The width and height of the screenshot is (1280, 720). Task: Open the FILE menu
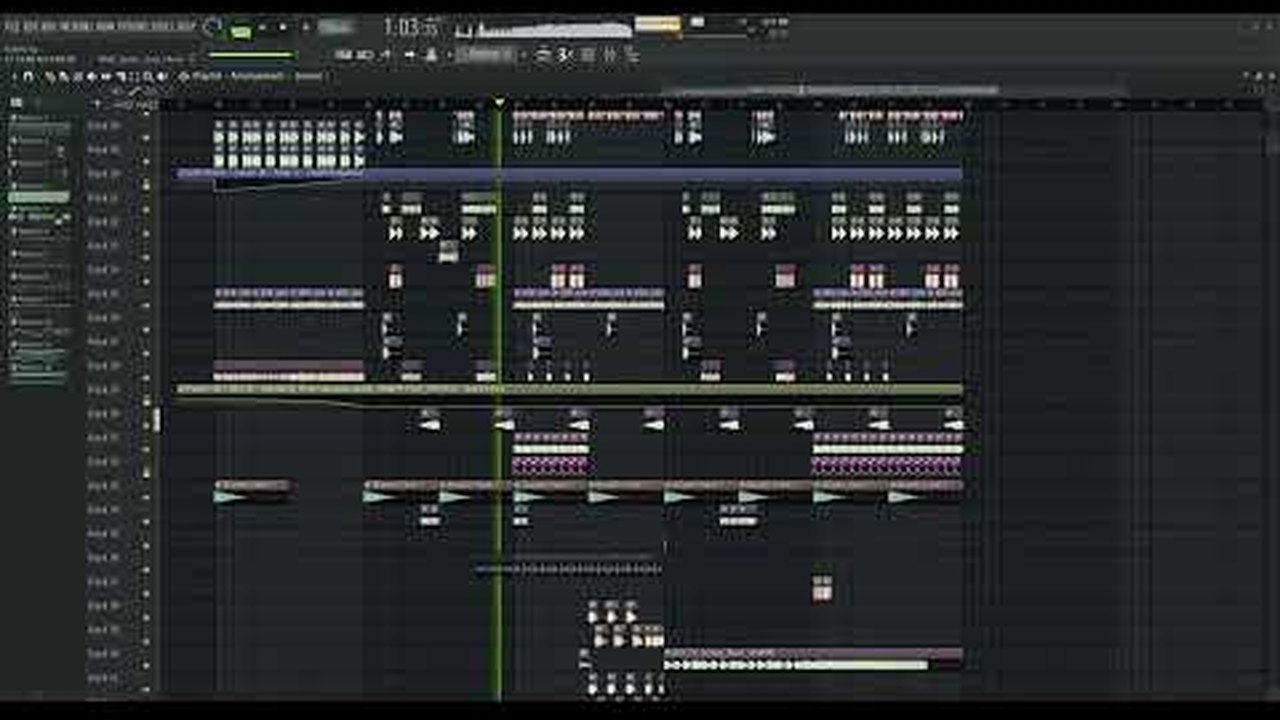tap(12, 26)
